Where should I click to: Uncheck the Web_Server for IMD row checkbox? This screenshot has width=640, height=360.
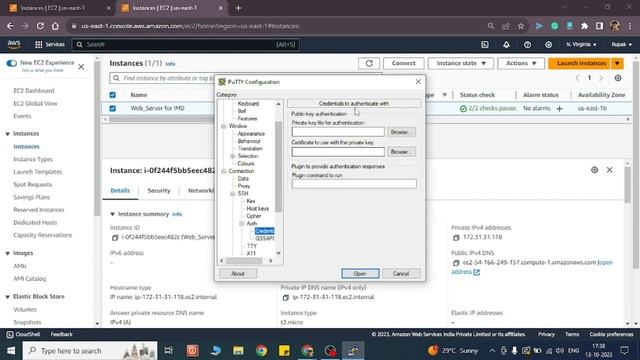click(113, 109)
